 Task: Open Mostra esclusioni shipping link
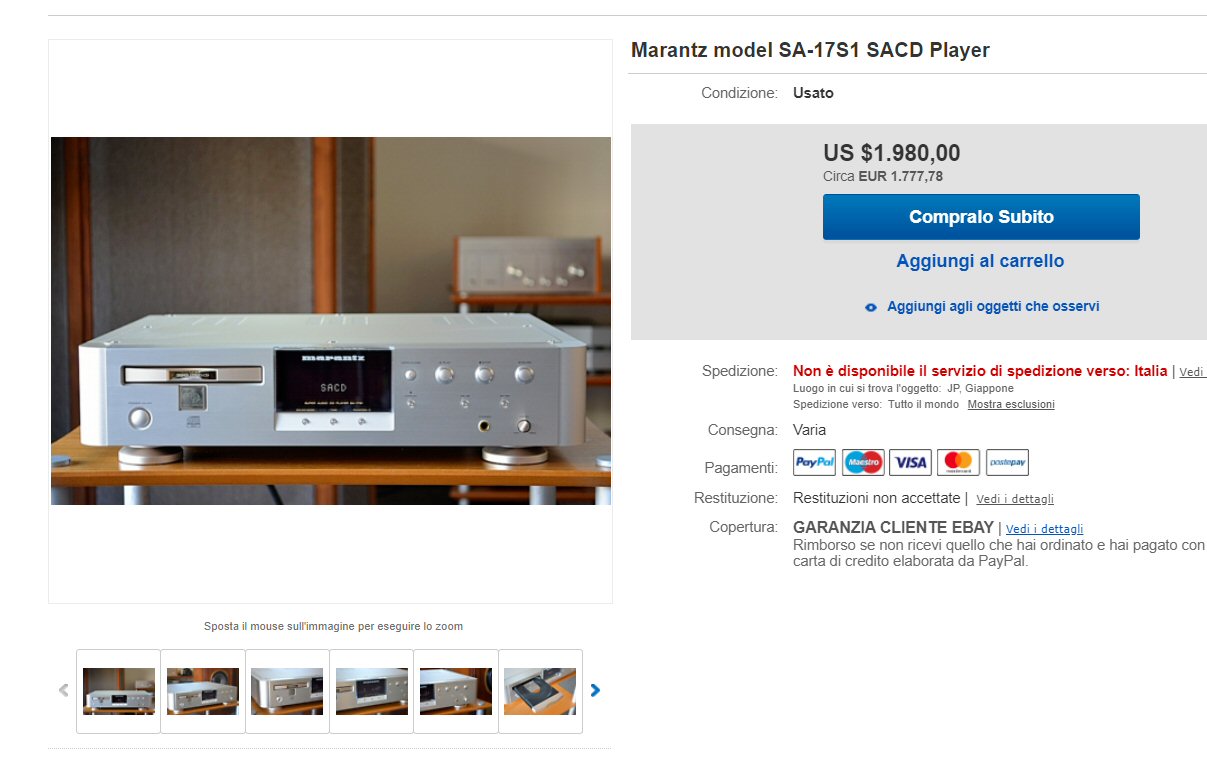pyautogui.click(x=1011, y=404)
